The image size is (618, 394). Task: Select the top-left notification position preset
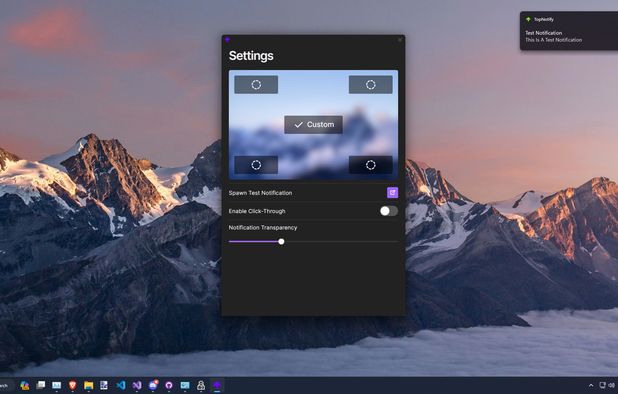tap(256, 85)
